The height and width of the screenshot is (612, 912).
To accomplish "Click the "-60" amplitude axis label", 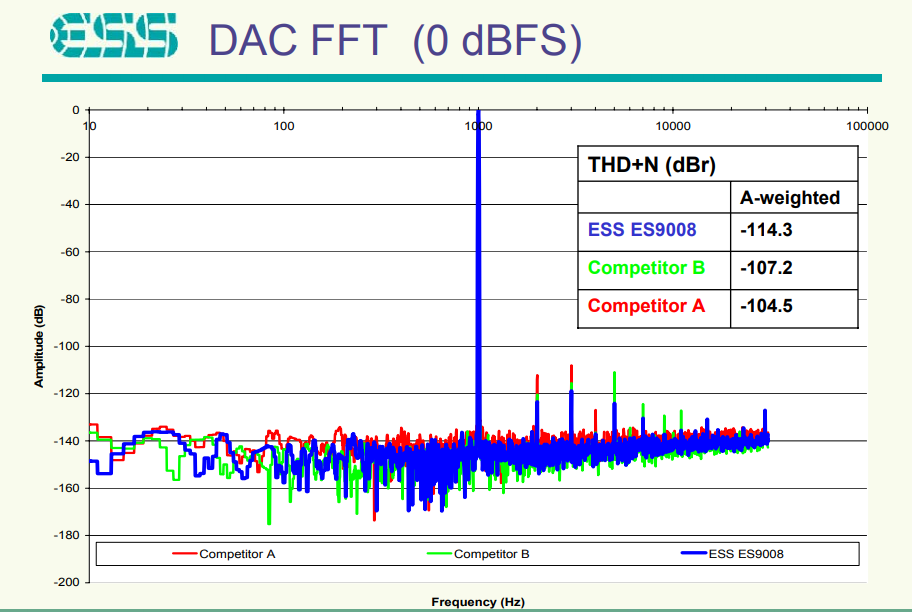I will 70,252.
